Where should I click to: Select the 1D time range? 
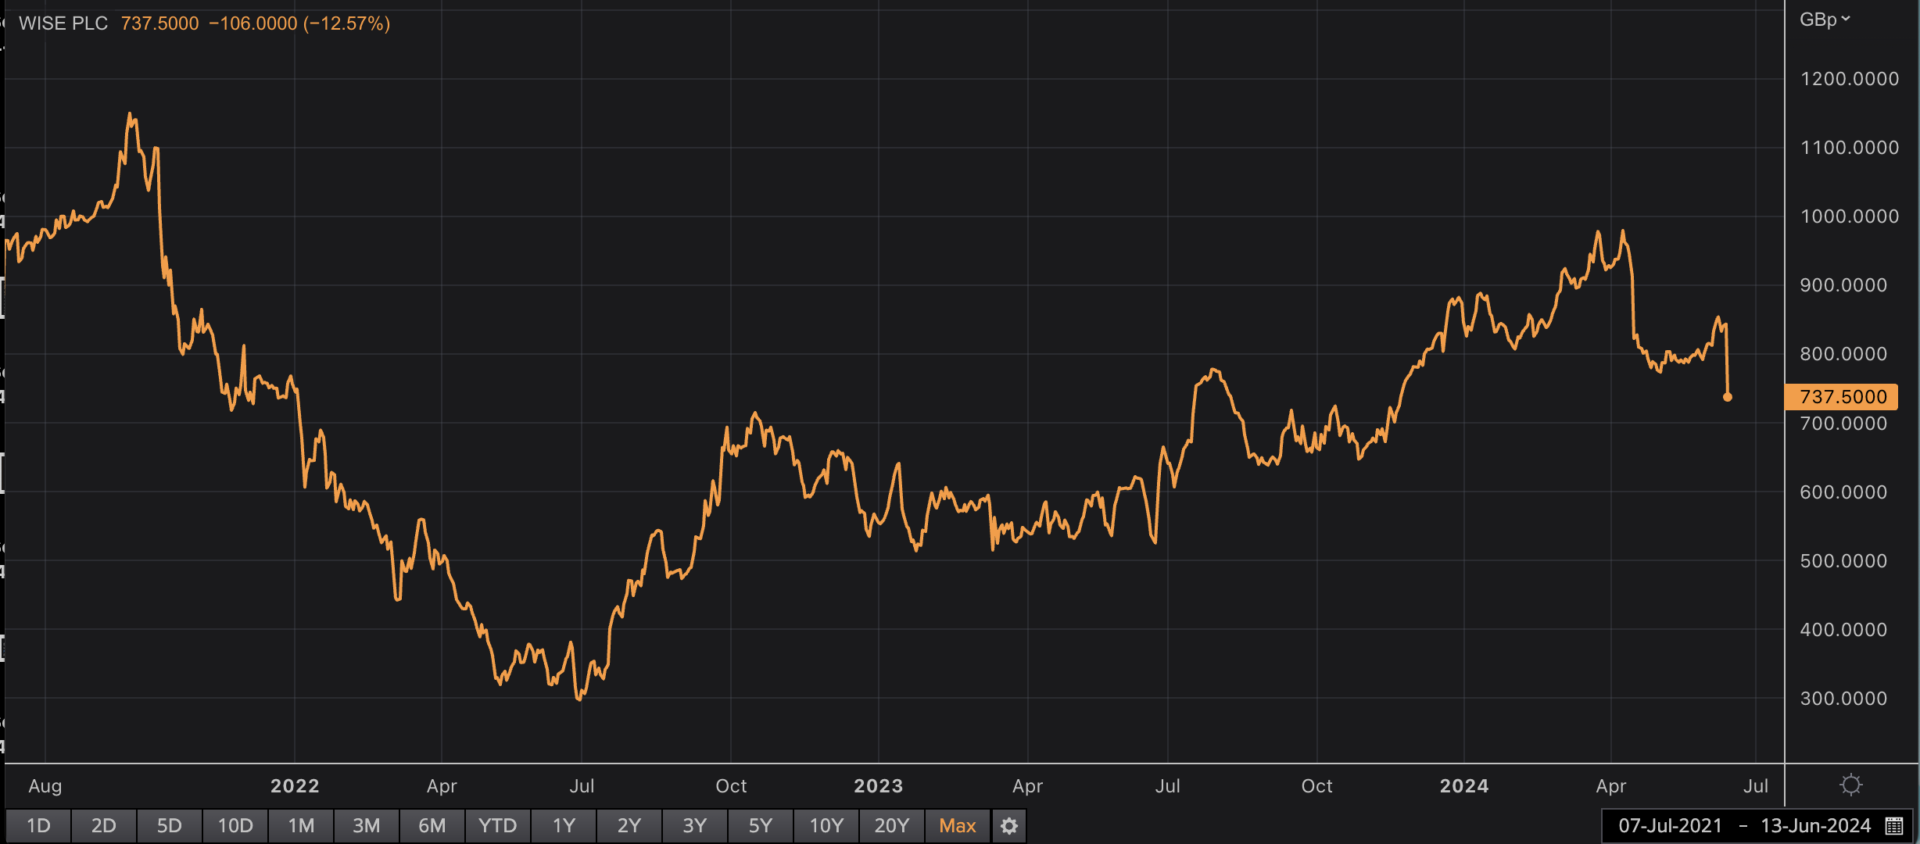38,826
